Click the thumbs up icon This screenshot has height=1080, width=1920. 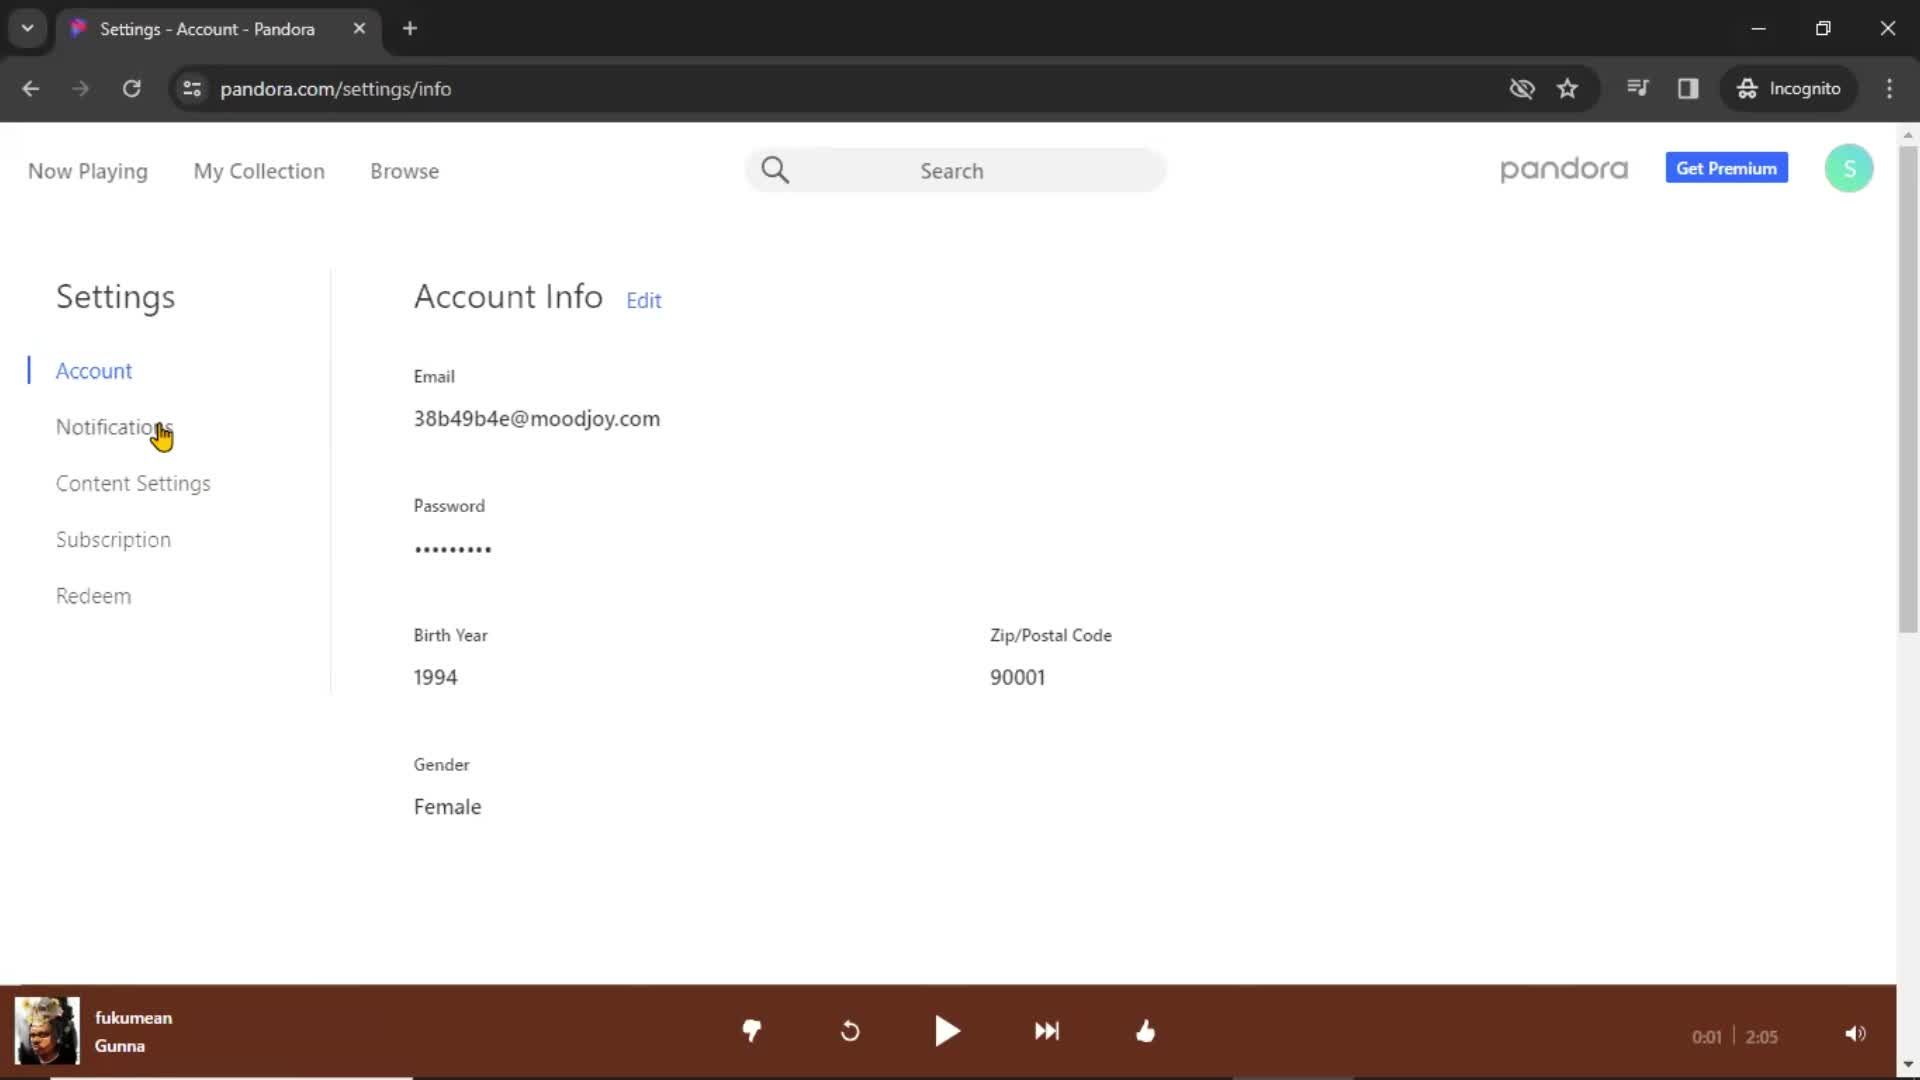point(1145,1031)
